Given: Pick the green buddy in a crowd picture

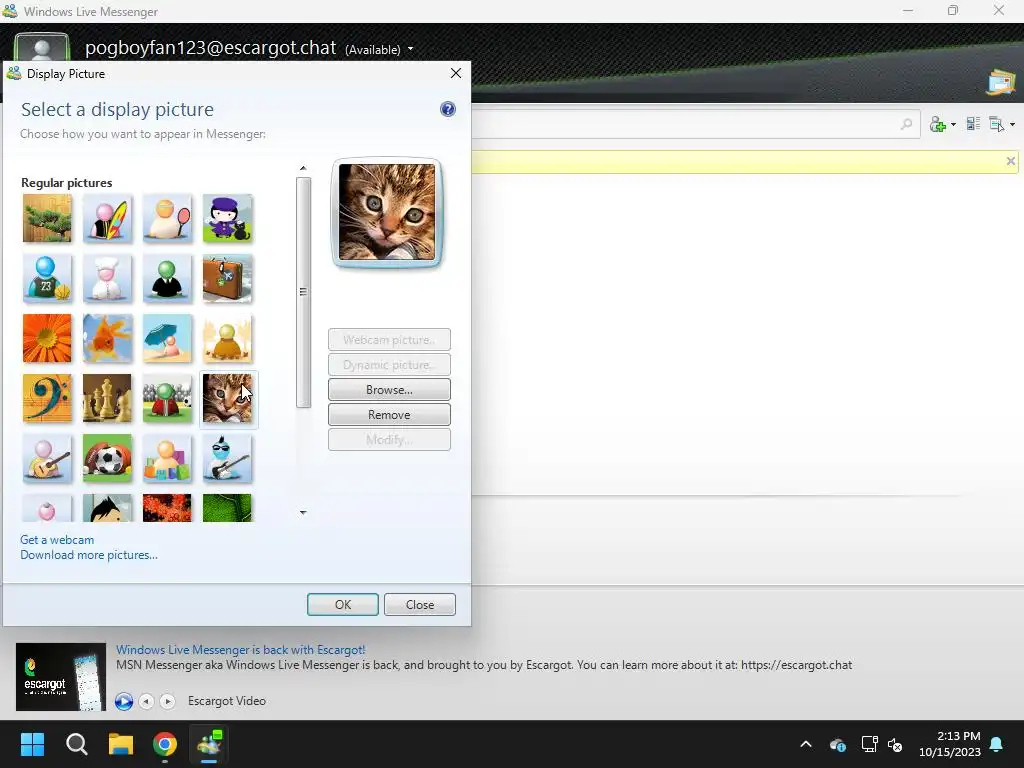Looking at the screenshot, I should tap(167, 398).
